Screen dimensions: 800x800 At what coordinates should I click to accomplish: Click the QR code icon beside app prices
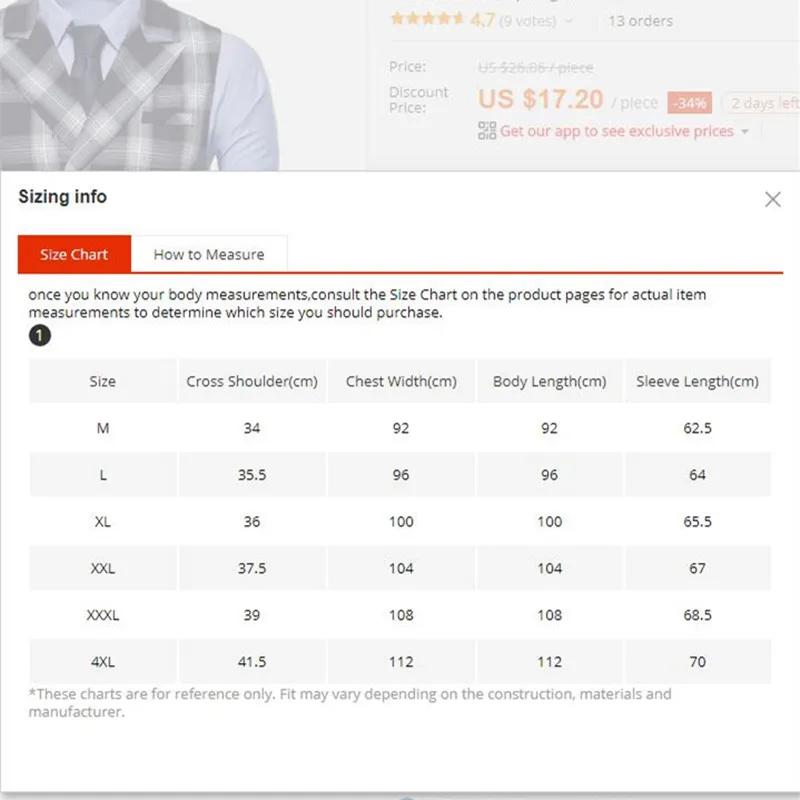[487, 131]
